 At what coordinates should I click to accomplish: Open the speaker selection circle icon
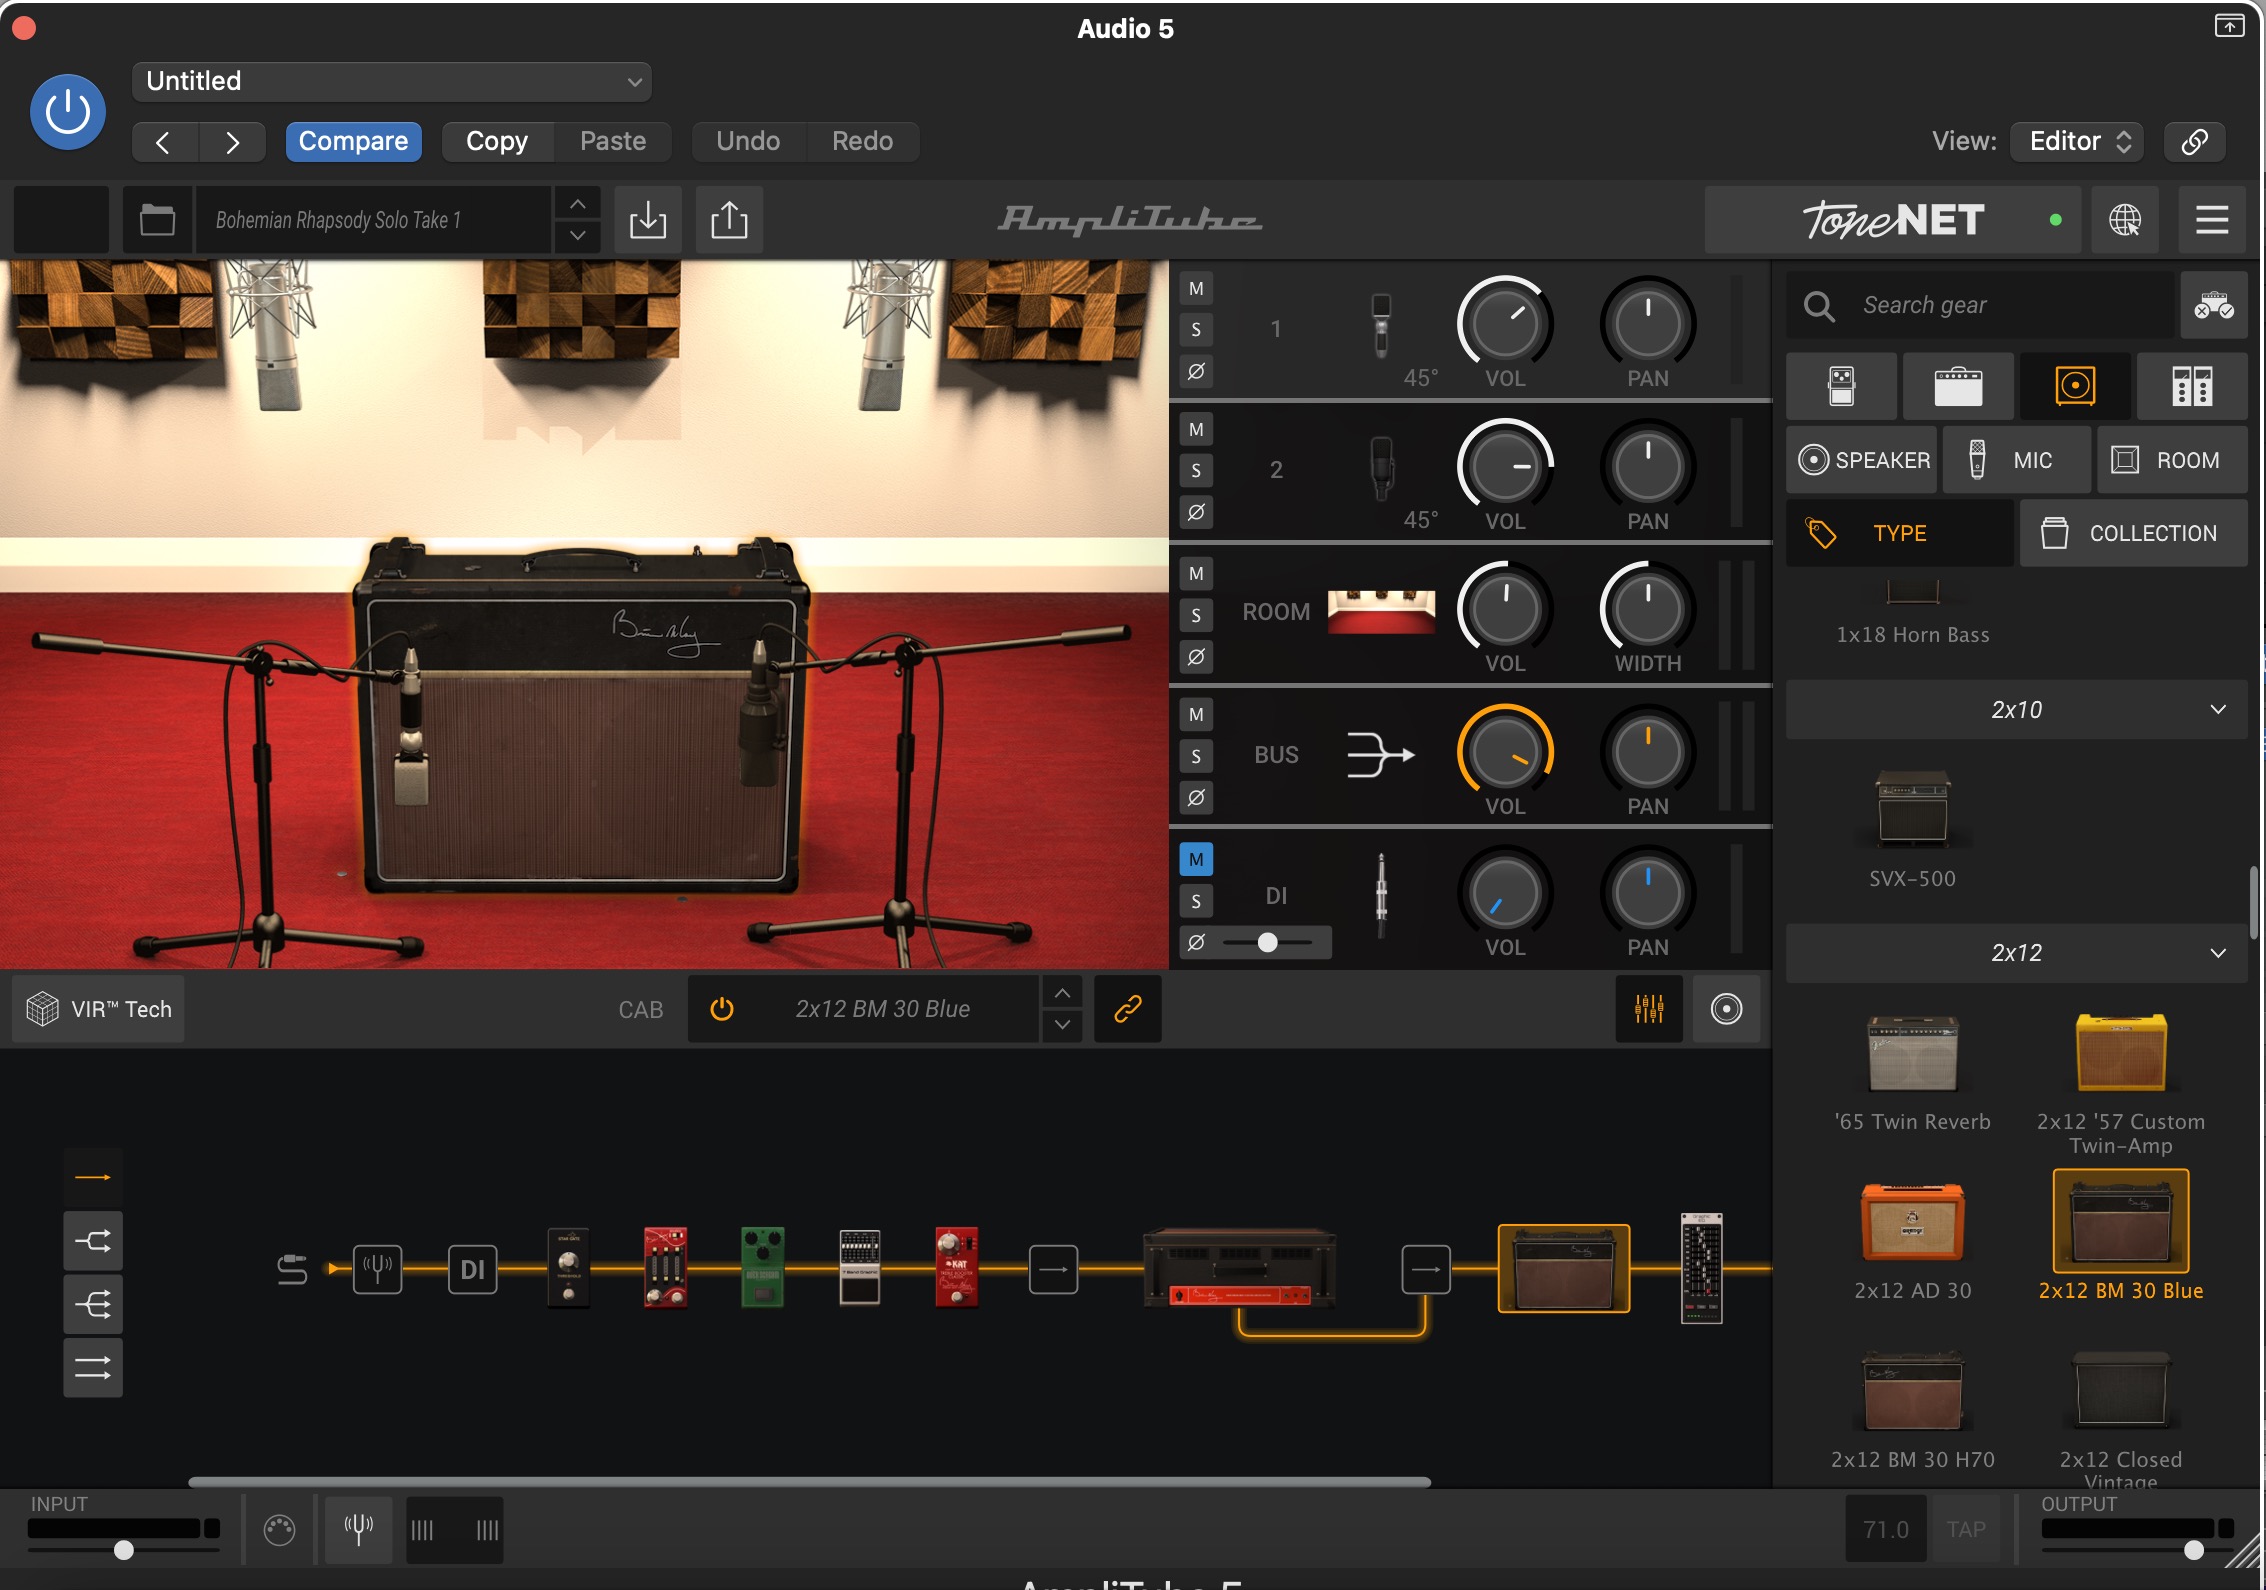click(1726, 1010)
